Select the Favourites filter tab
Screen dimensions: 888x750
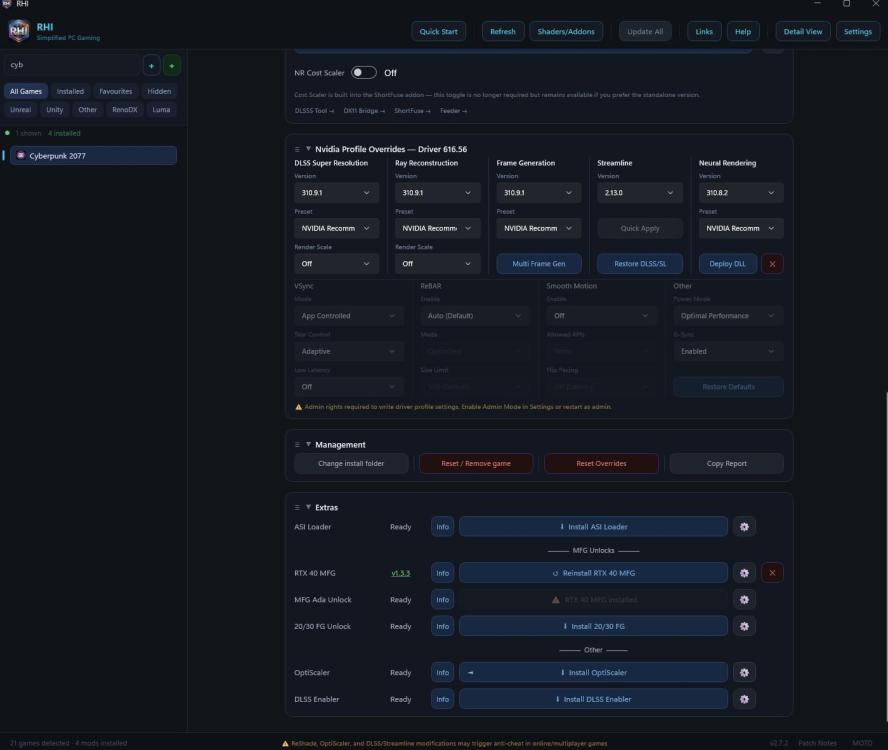[x=116, y=91]
